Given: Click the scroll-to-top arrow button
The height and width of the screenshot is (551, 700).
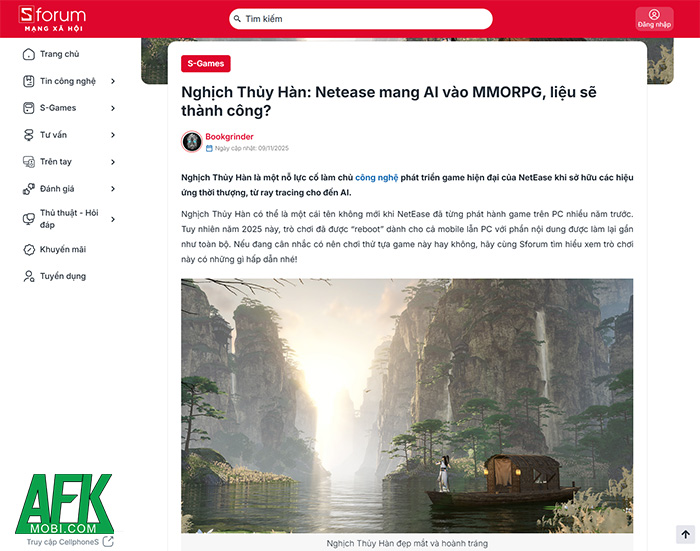Looking at the screenshot, I should 685,534.
